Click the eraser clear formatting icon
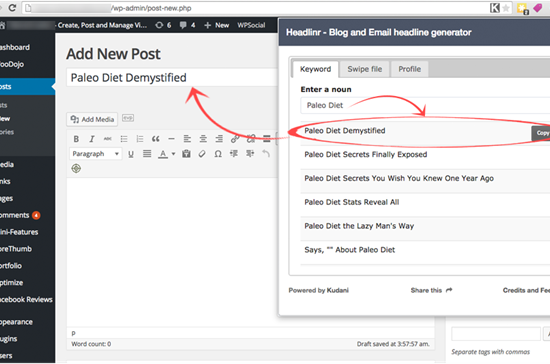This screenshot has height=364, width=550. click(202, 154)
